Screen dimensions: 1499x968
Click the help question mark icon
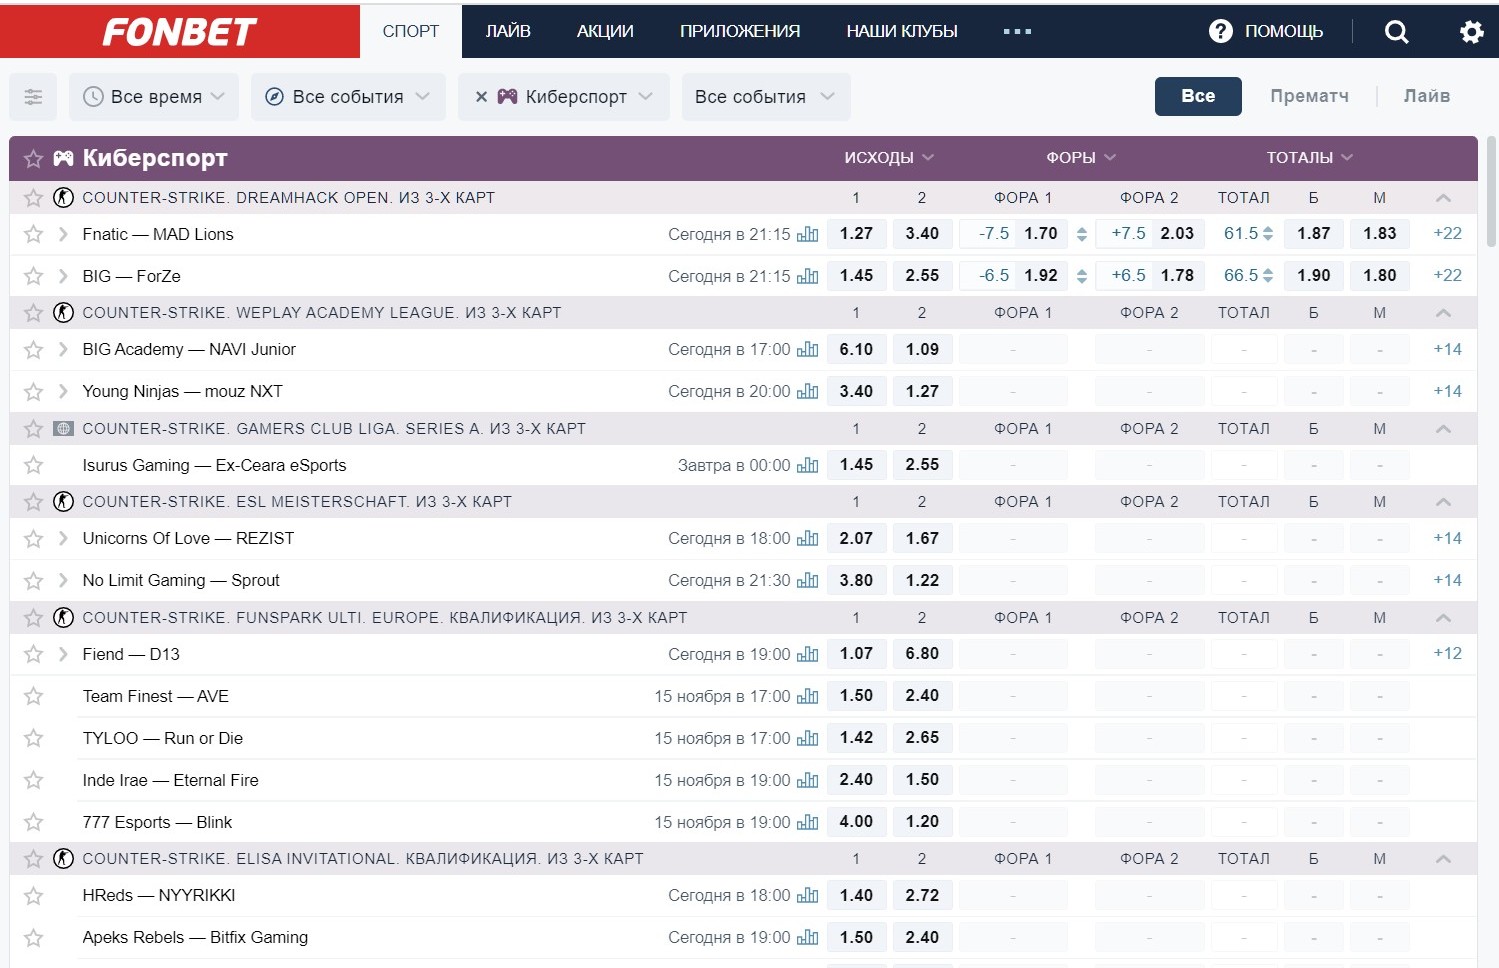(x=1220, y=31)
